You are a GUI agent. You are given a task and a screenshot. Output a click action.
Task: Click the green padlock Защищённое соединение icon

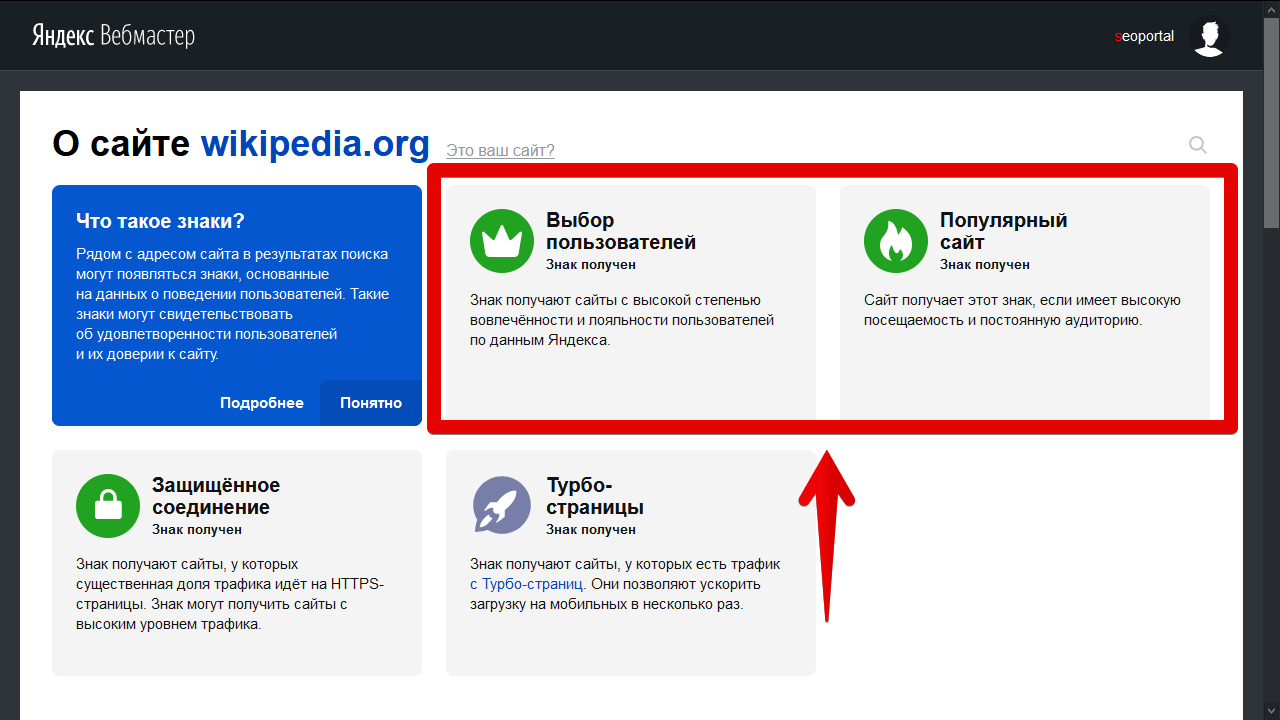pos(107,506)
